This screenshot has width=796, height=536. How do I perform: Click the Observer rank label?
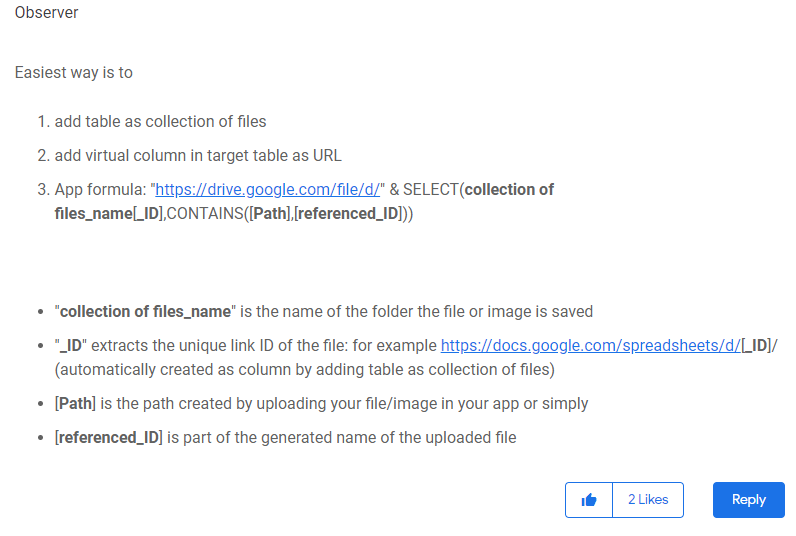(x=46, y=12)
